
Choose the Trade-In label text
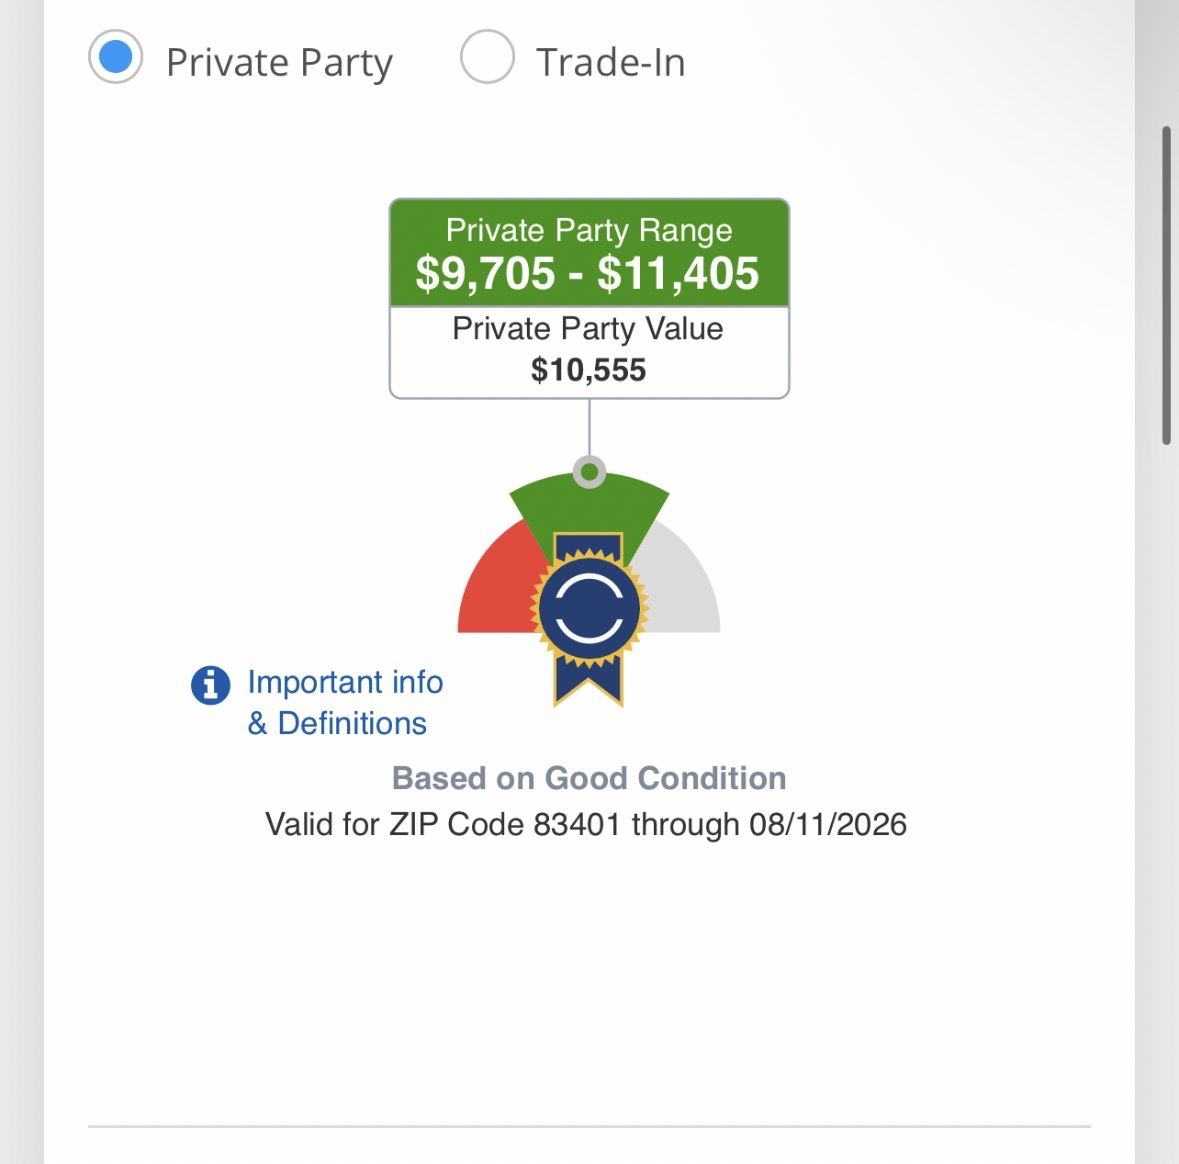pos(610,62)
